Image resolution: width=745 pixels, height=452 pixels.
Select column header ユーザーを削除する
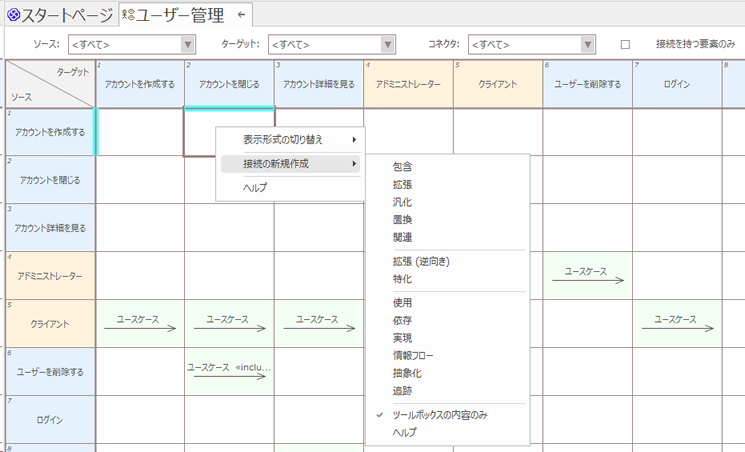[588, 84]
